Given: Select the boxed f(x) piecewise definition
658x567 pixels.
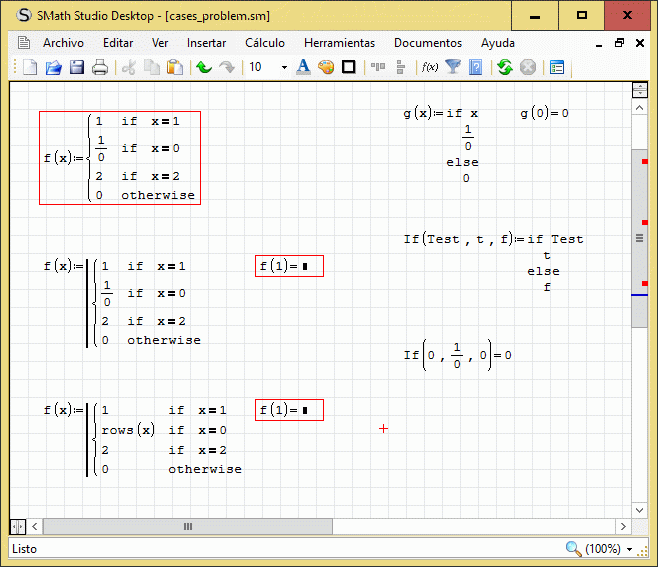Looking at the screenshot, I should pyautogui.click(x=120, y=158).
